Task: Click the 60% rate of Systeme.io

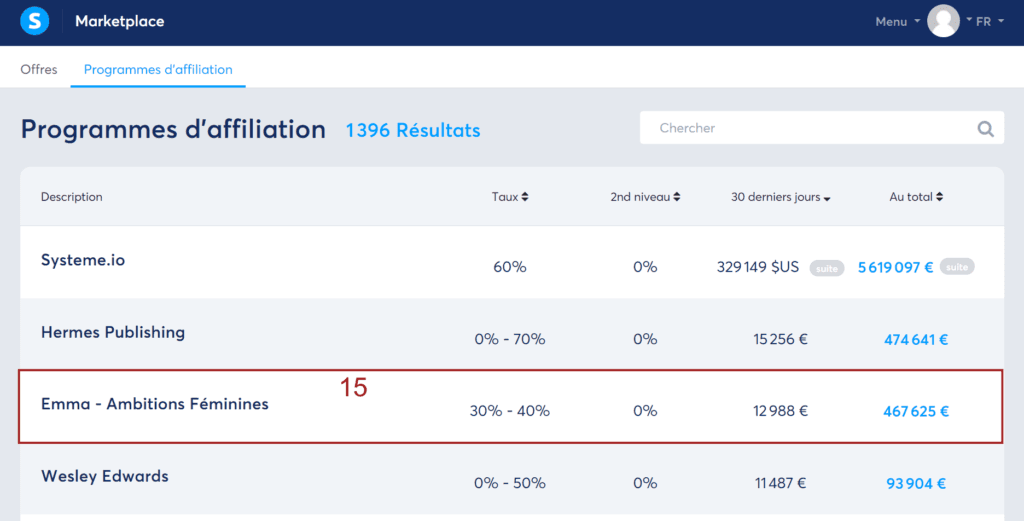Action: click(510, 267)
